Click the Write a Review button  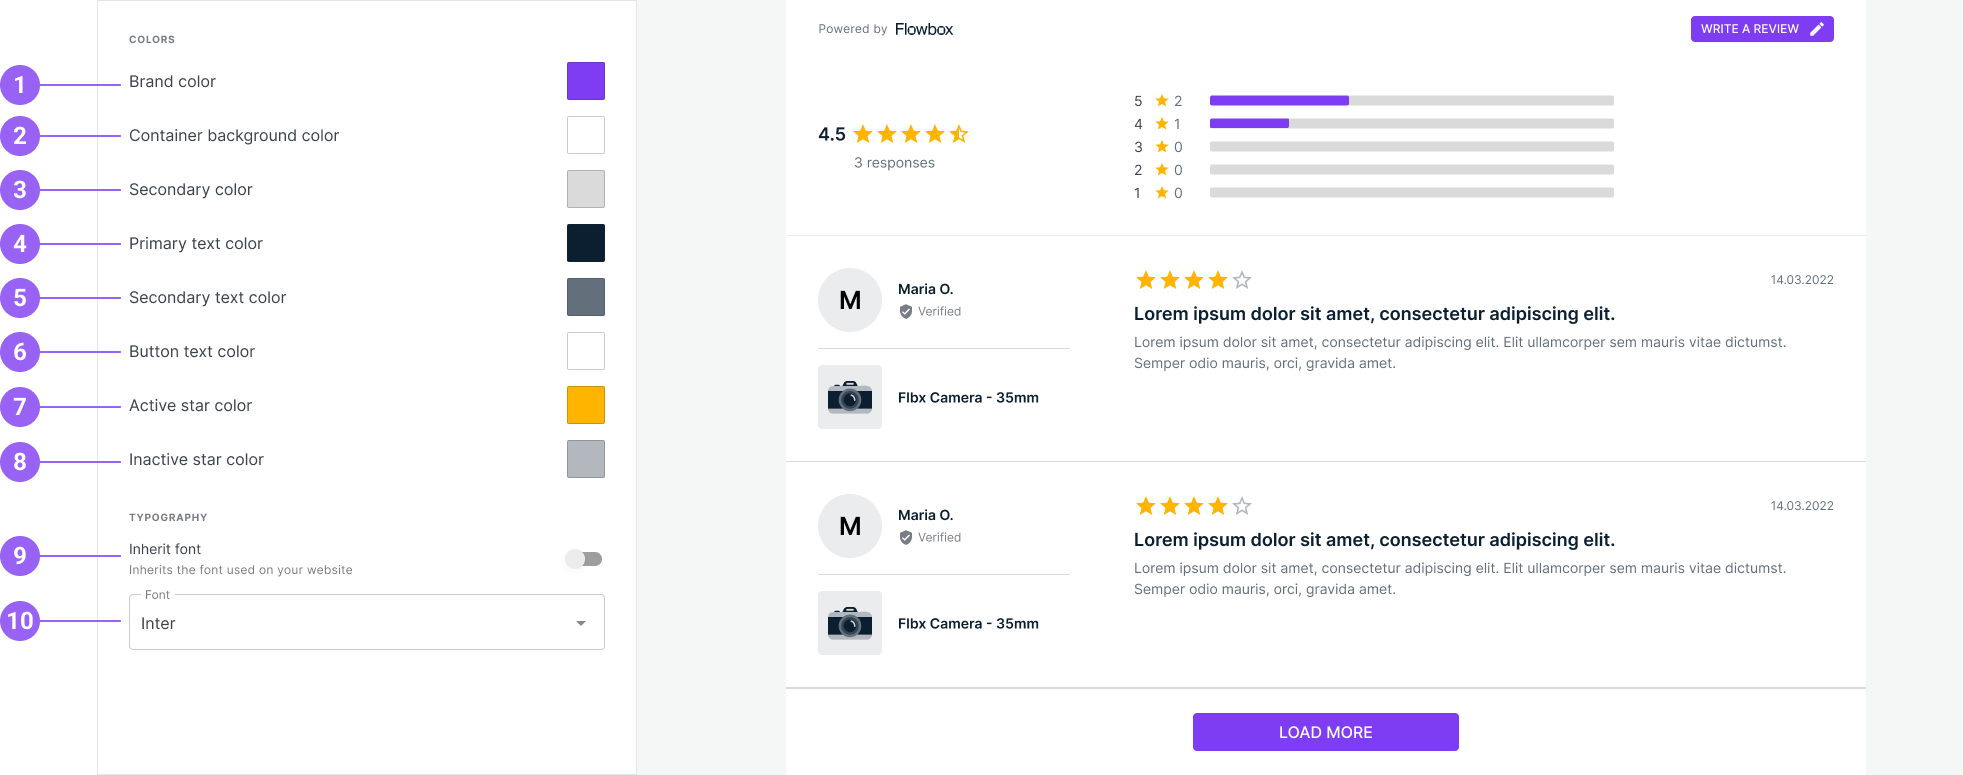[x=1761, y=29]
